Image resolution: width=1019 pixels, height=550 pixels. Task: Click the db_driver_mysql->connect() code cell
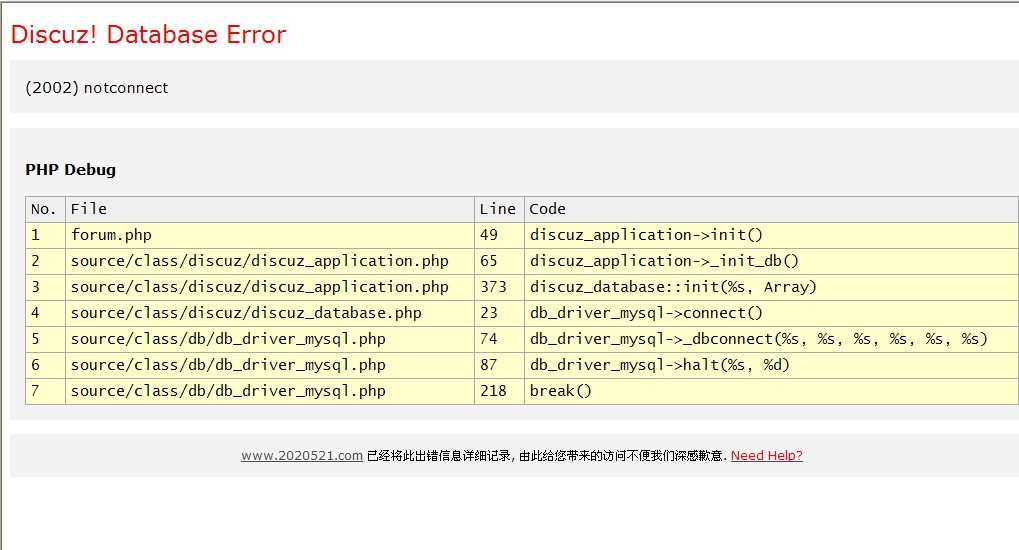(771, 313)
